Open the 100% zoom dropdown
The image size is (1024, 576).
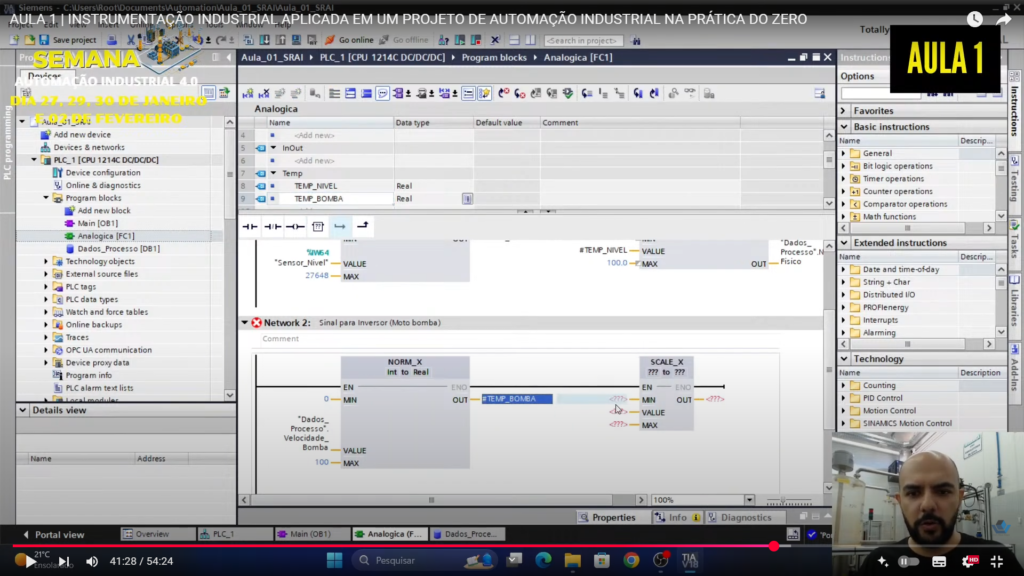pyautogui.click(x=749, y=500)
